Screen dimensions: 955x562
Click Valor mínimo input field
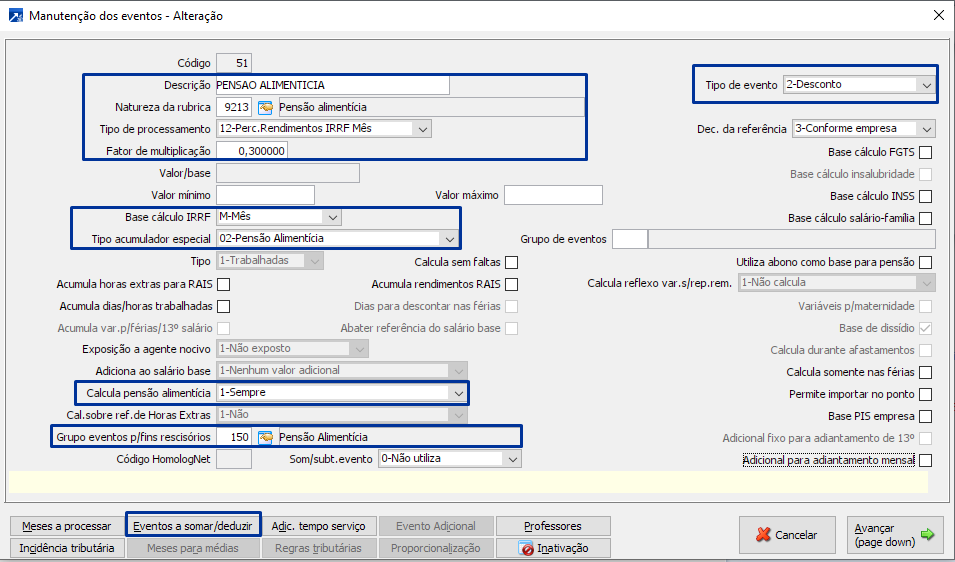pos(266,195)
